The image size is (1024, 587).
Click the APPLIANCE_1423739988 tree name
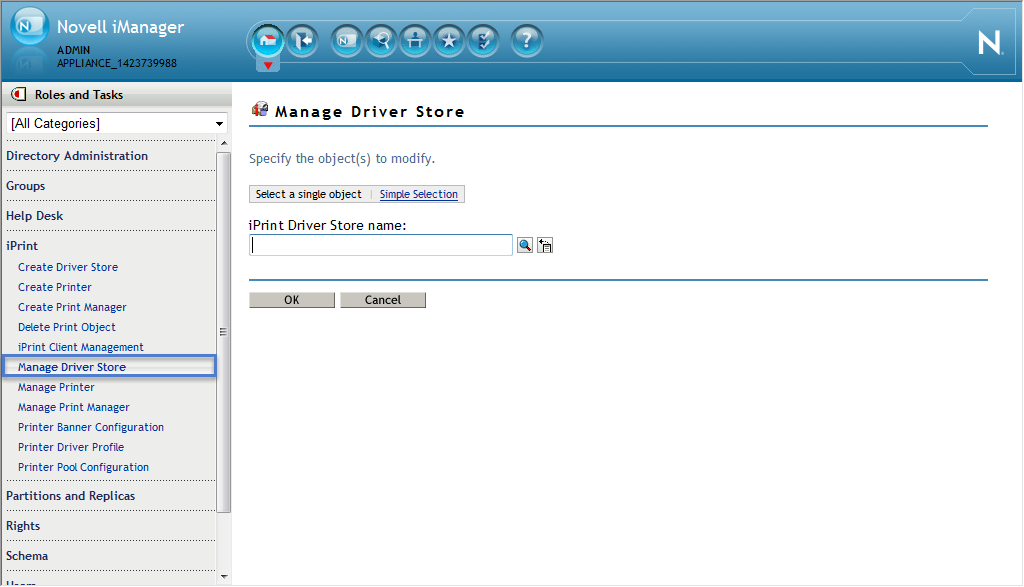point(117,63)
